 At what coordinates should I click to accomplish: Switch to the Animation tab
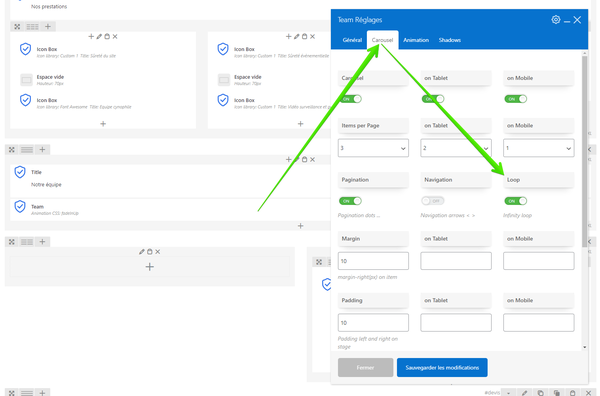(416, 40)
